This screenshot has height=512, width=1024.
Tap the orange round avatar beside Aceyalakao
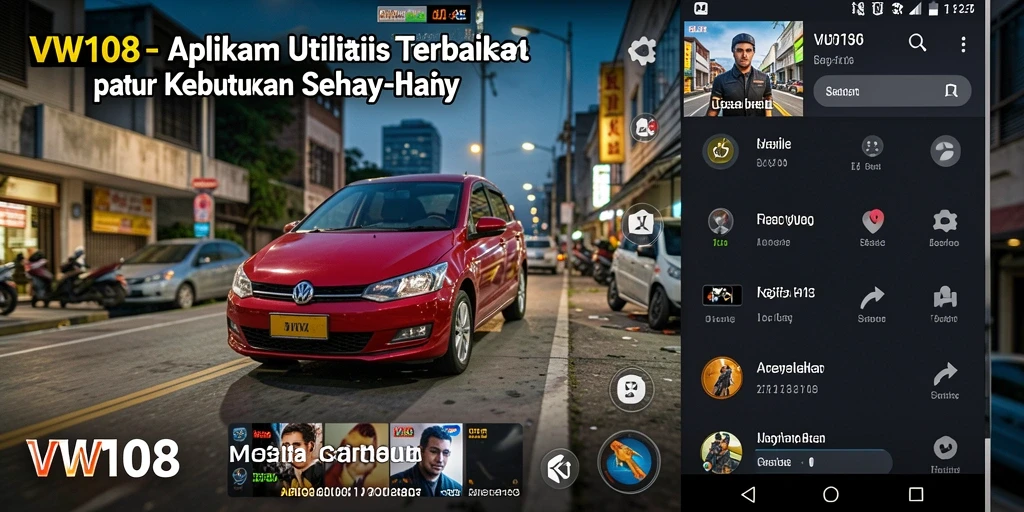722,377
